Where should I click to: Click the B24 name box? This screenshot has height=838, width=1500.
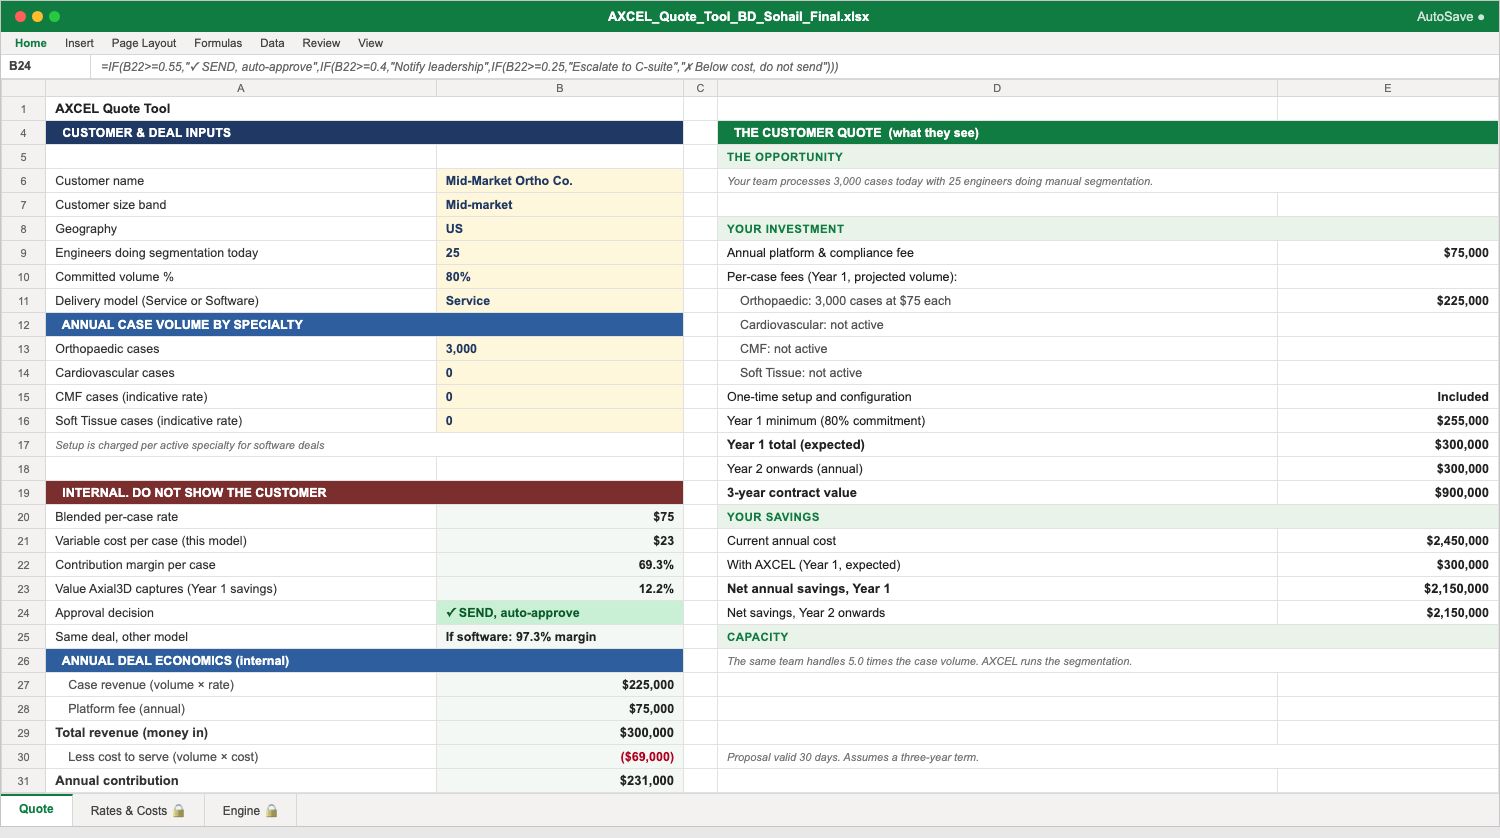[46, 66]
